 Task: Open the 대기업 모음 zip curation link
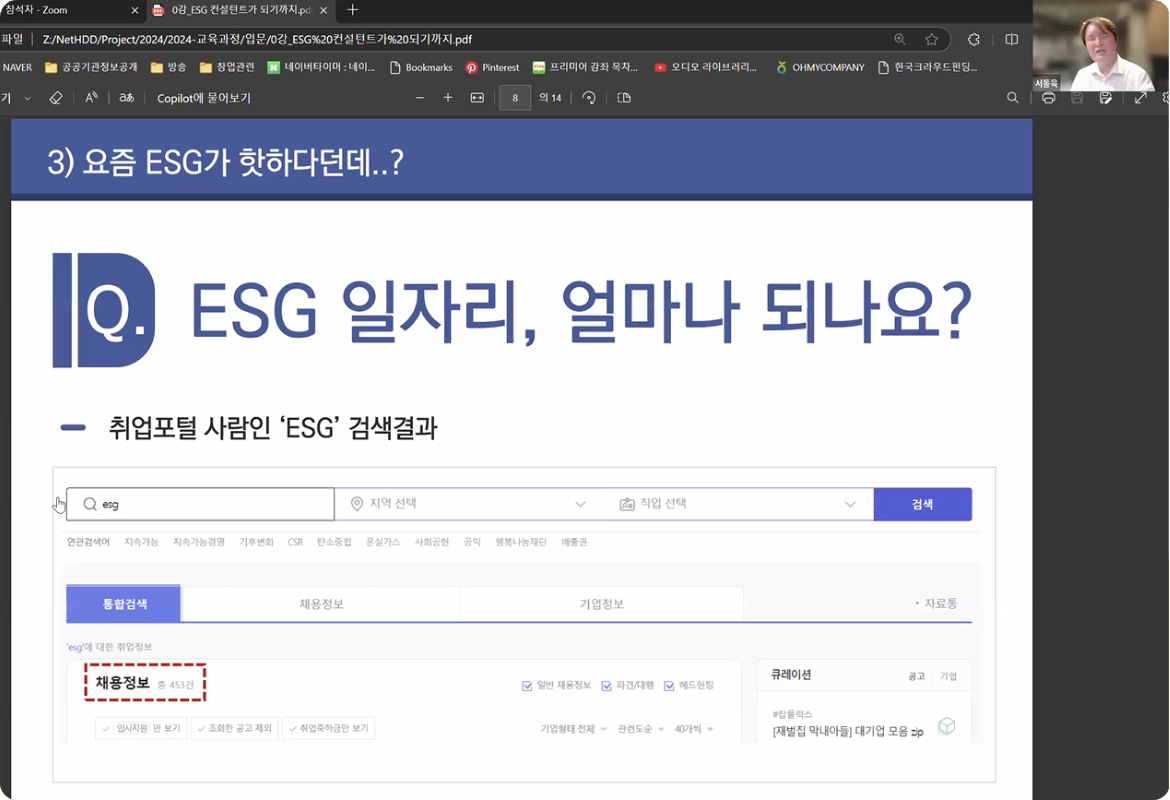pos(848,732)
